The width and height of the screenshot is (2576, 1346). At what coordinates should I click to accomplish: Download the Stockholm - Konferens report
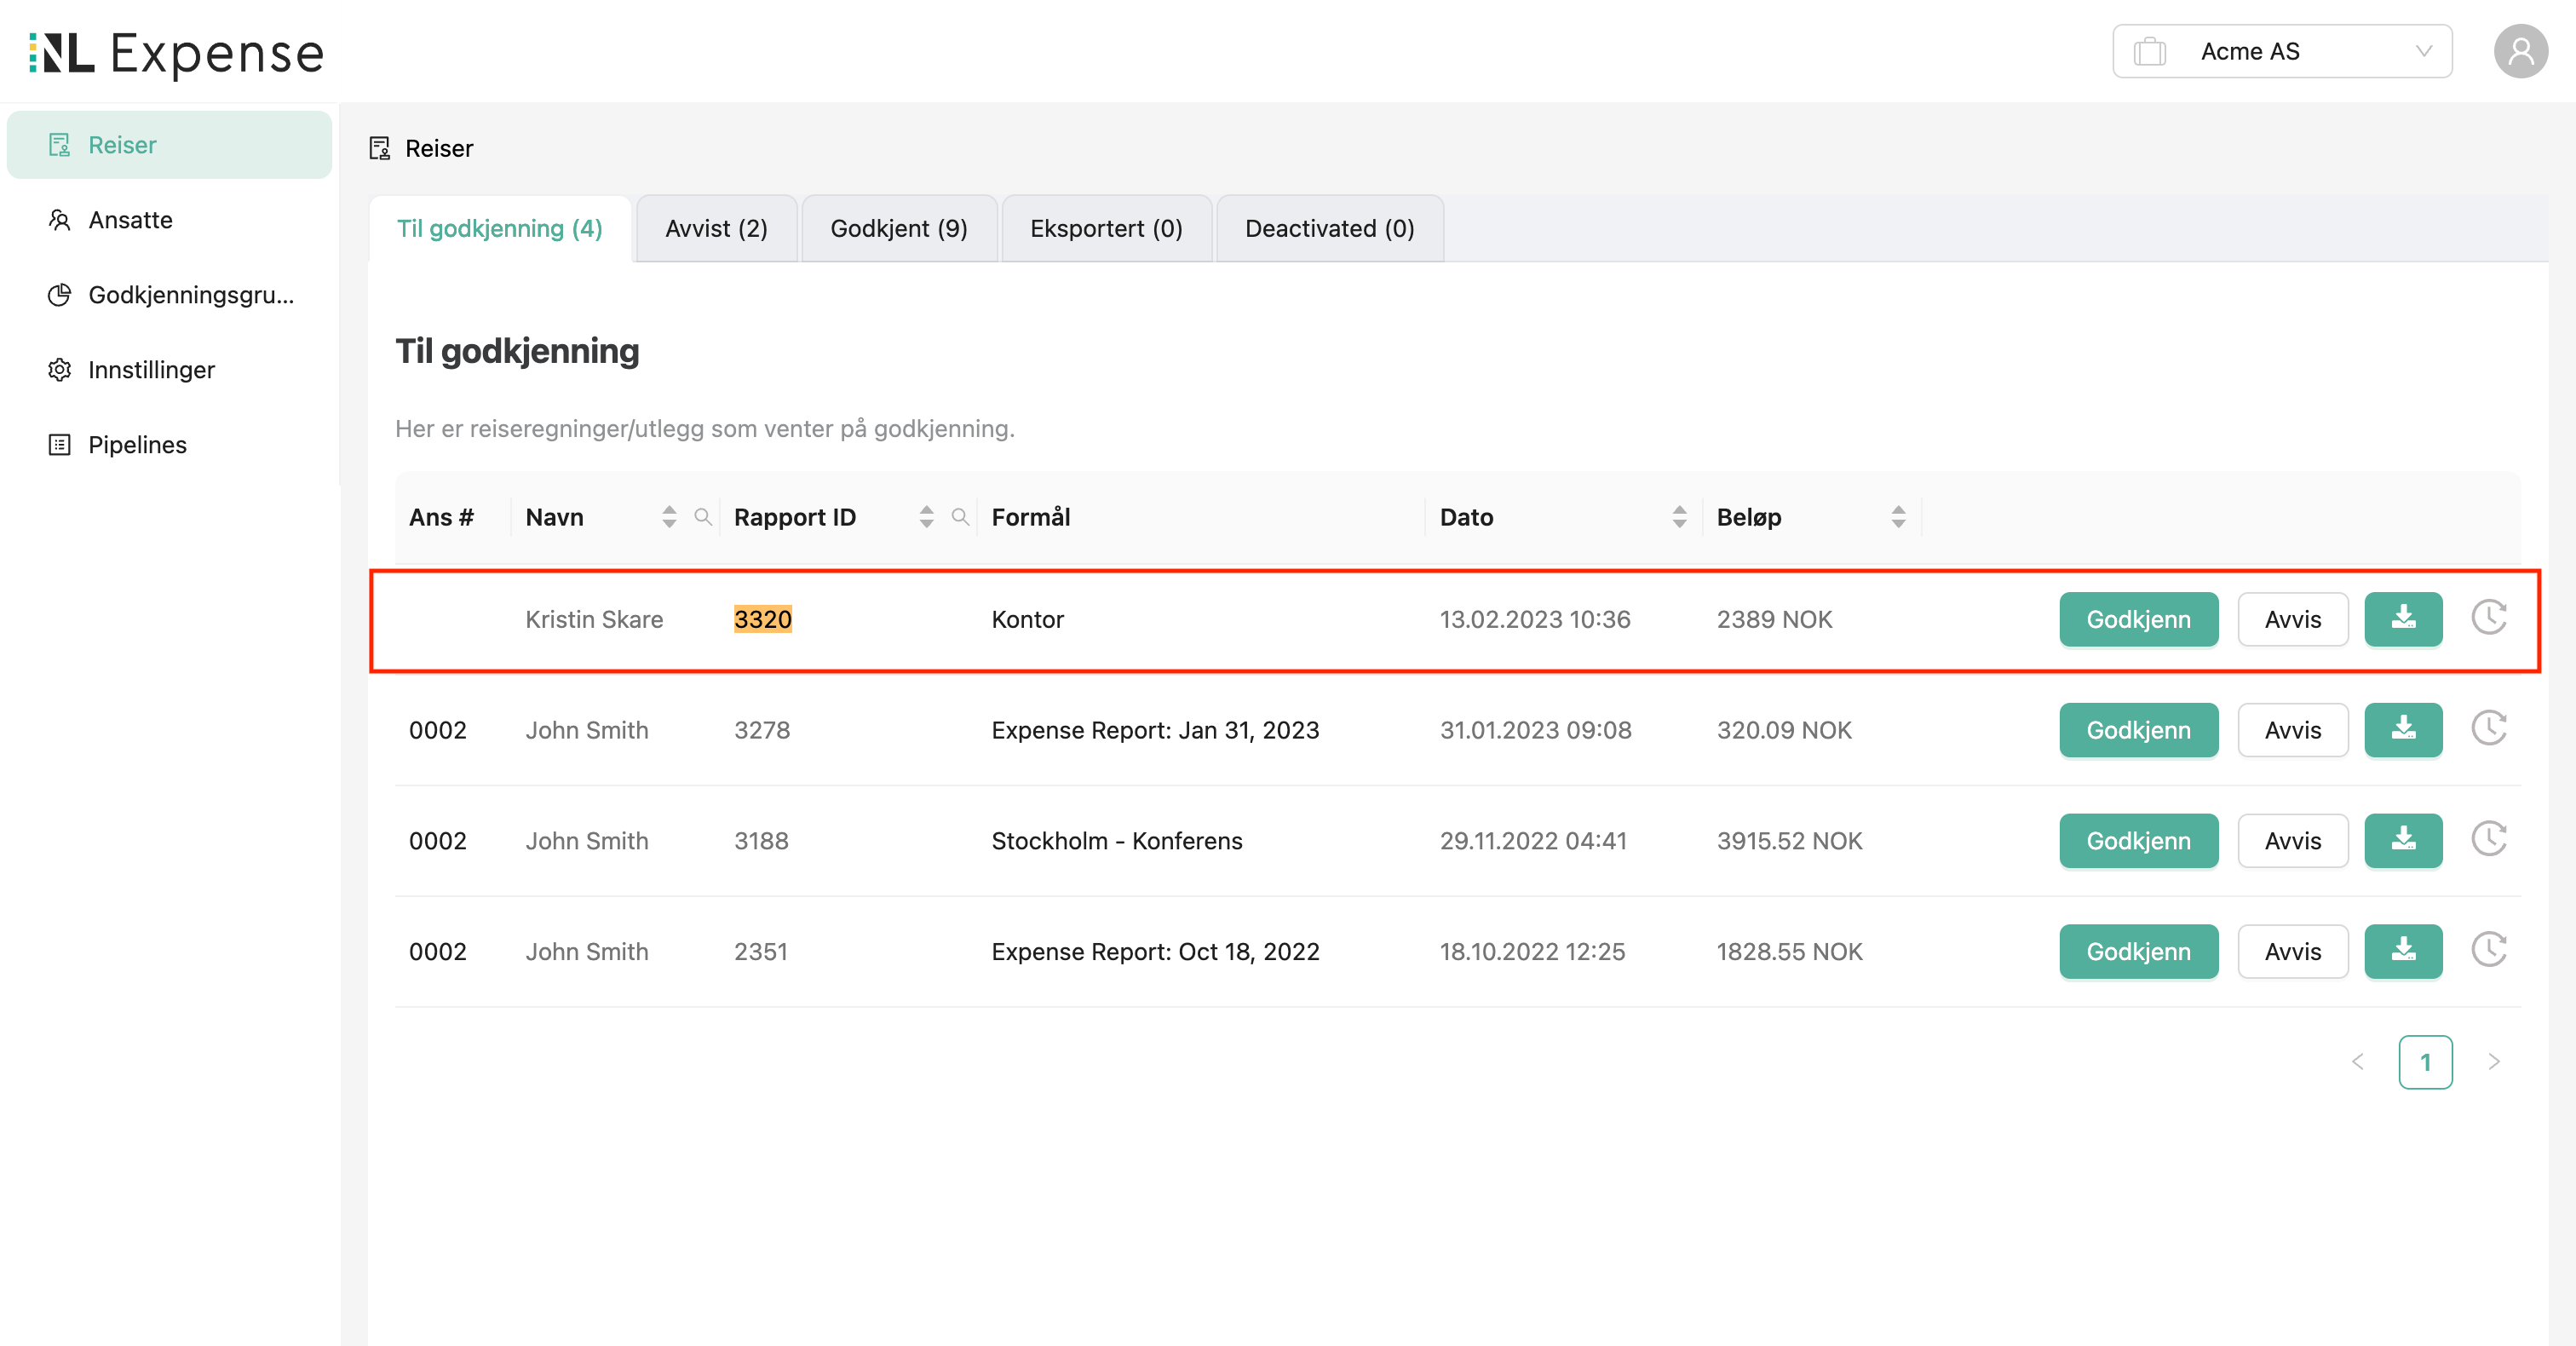pos(2402,840)
